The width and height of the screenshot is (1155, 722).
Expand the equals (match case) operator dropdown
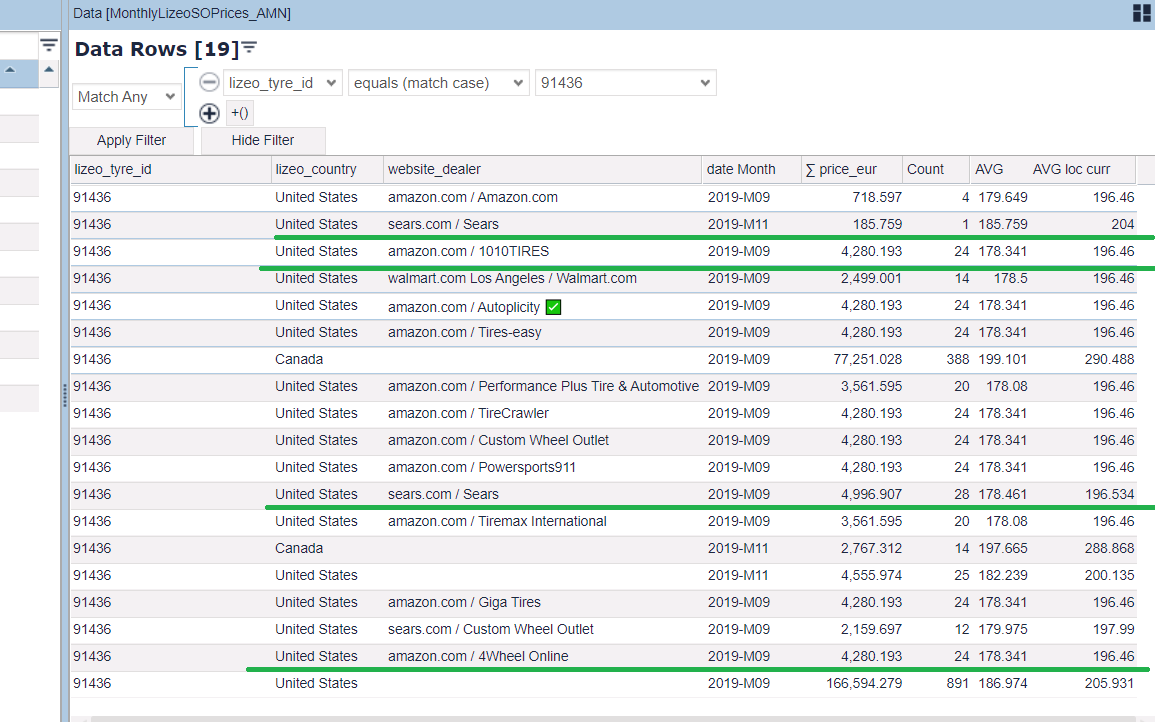(438, 83)
